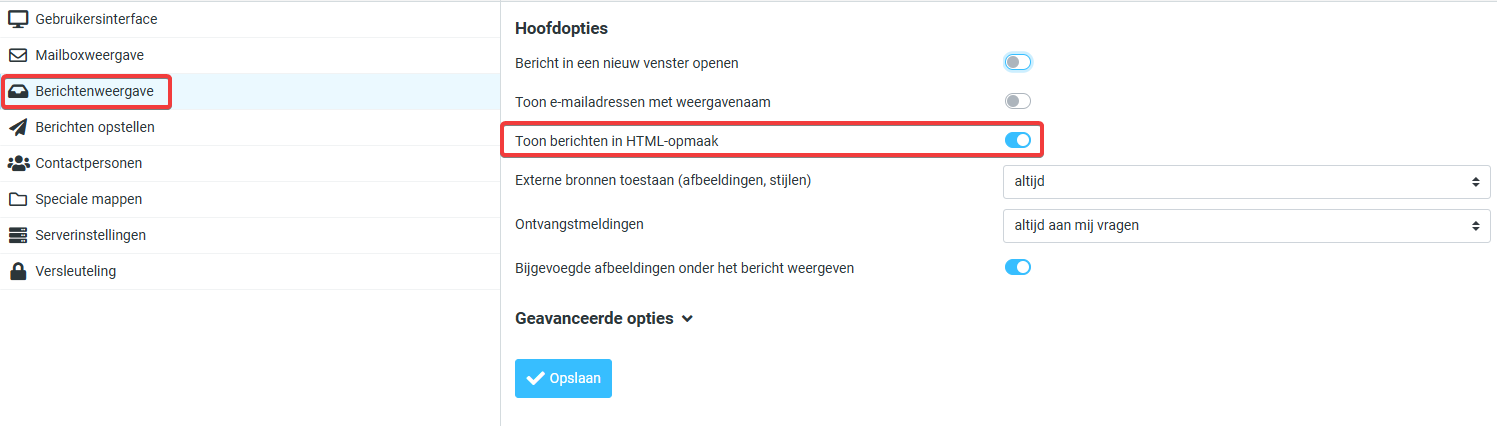Click the paper plane icon for Berichten opstellen
This screenshot has width=1497, height=426.
click(17, 127)
